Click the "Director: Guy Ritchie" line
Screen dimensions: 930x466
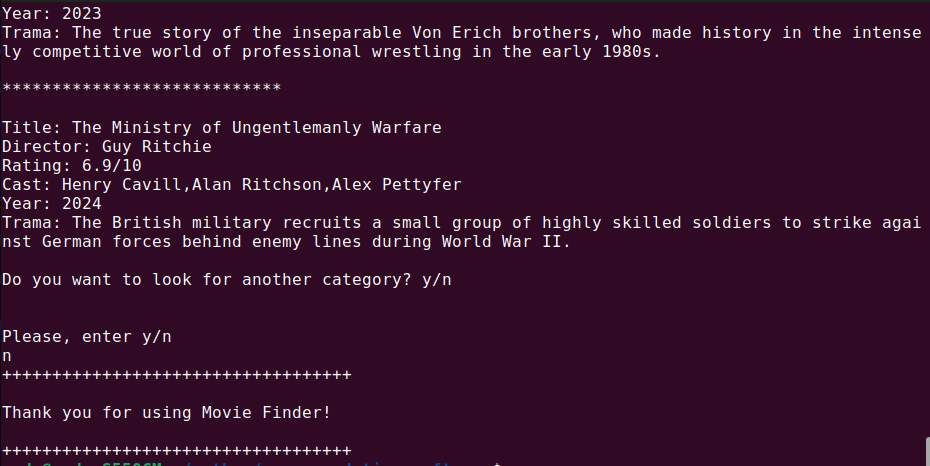[106, 147]
